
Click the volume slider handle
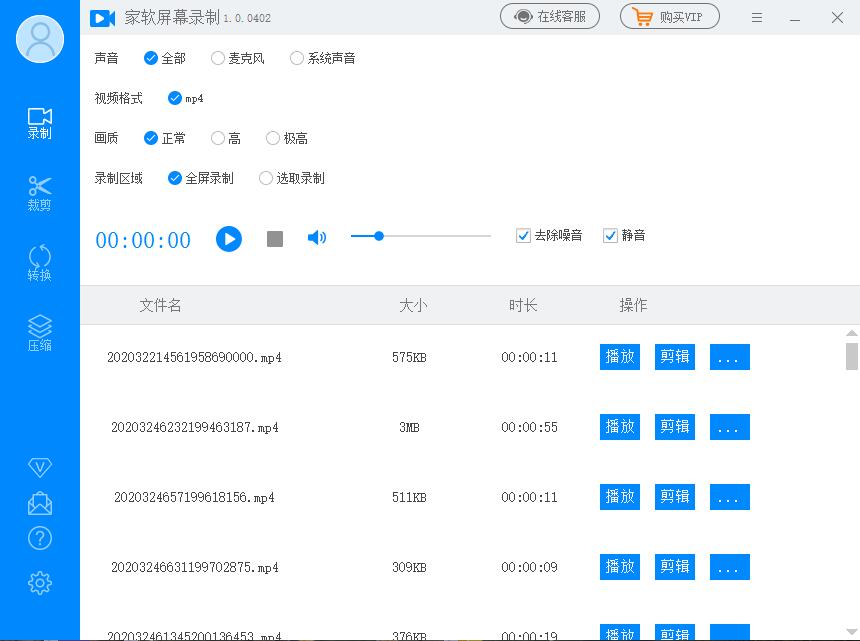(379, 236)
